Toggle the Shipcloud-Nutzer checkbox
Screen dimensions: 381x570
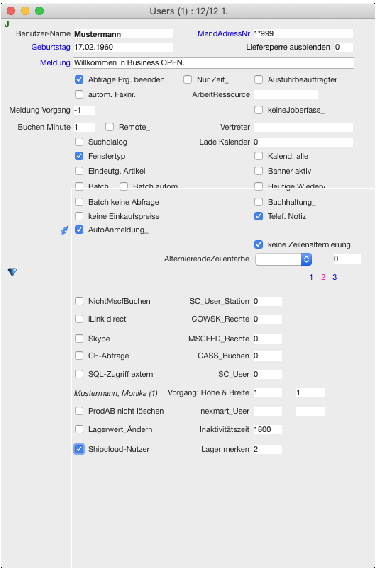79,449
